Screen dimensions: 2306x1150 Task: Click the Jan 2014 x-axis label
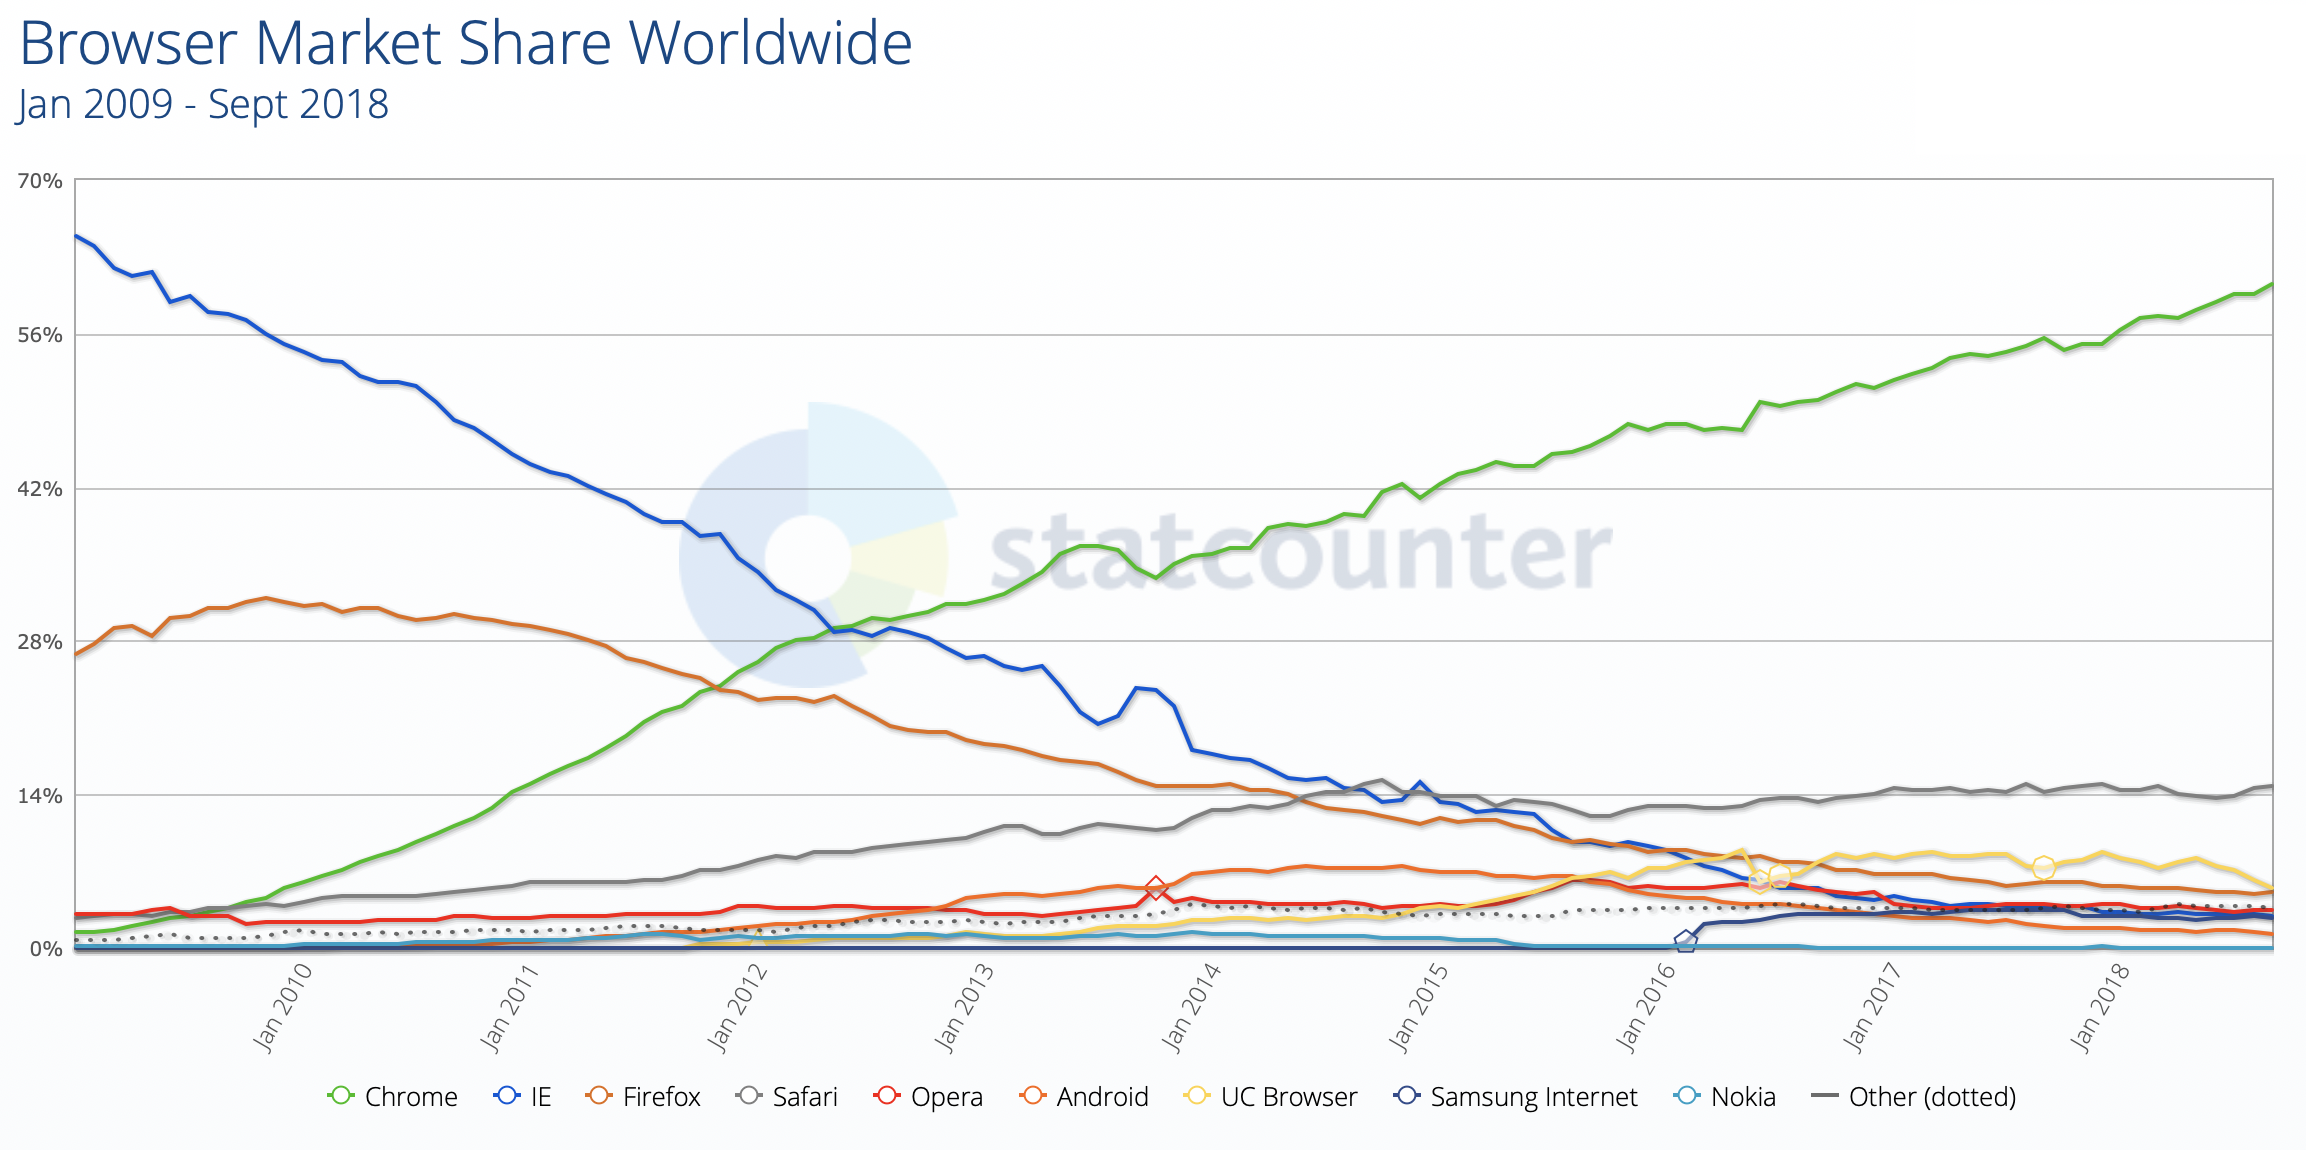tap(1191, 1006)
